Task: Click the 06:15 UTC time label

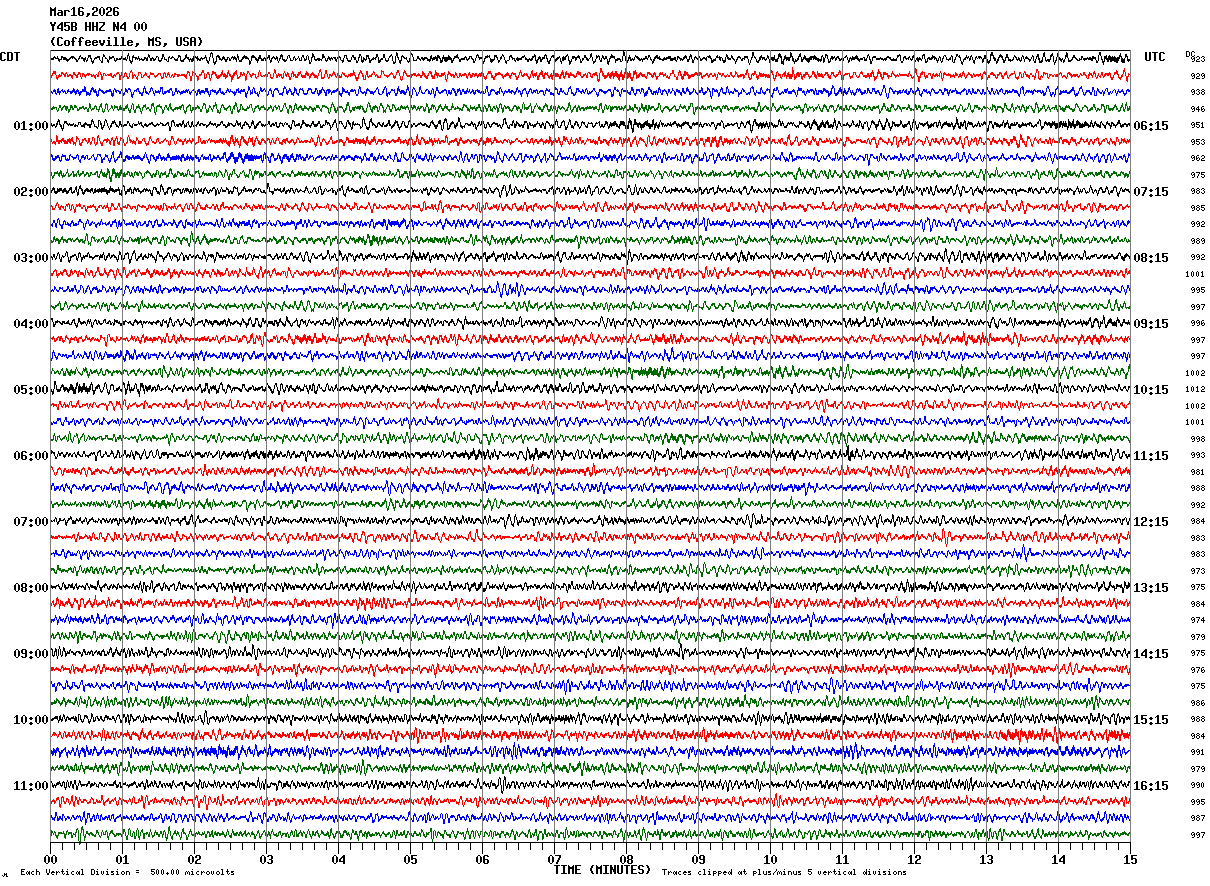Action: click(x=1151, y=126)
